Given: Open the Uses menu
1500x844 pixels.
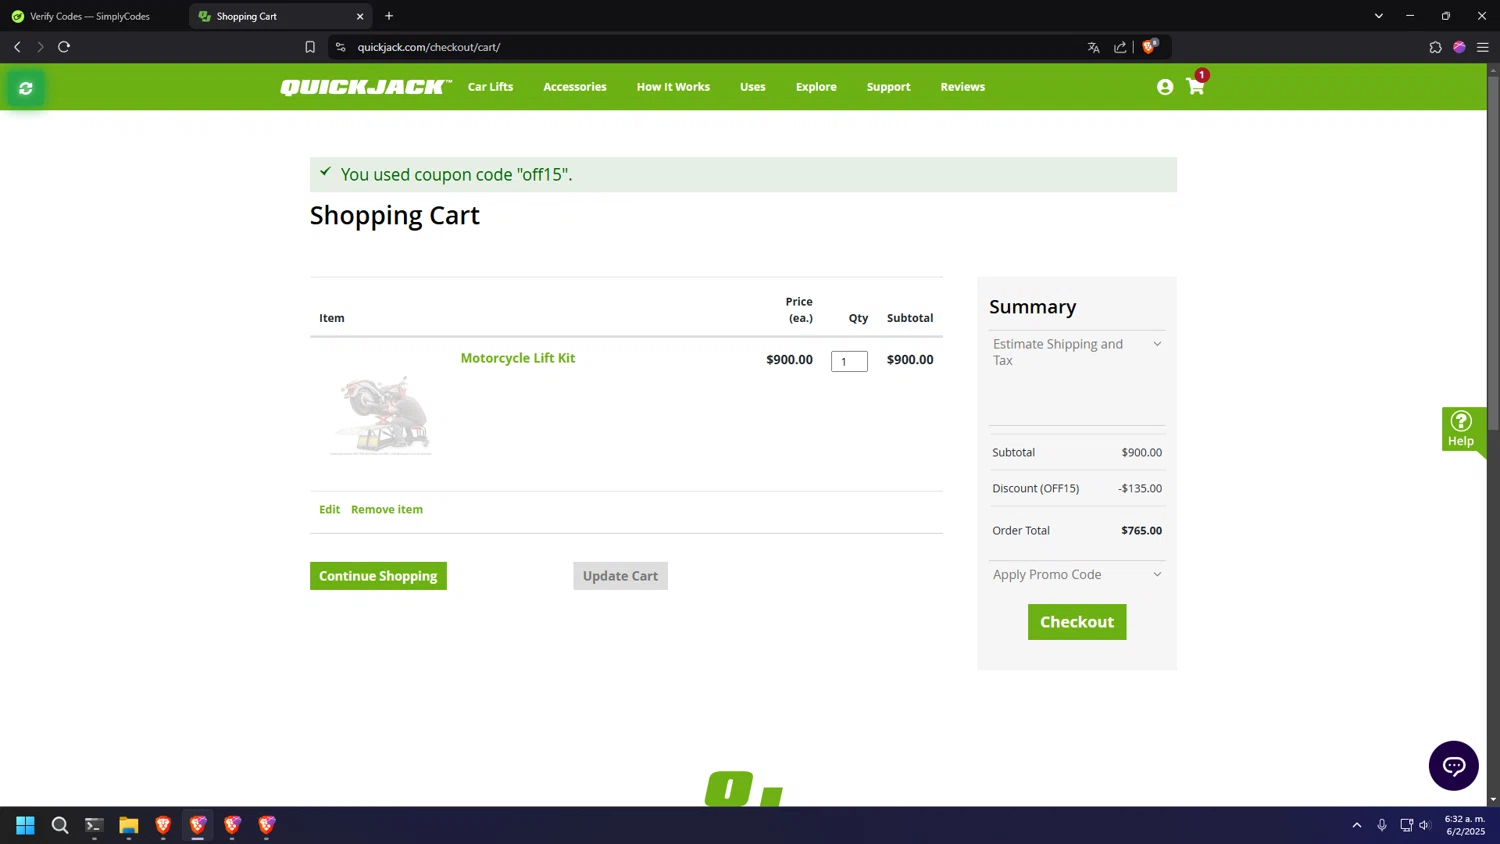Looking at the screenshot, I should (753, 87).
